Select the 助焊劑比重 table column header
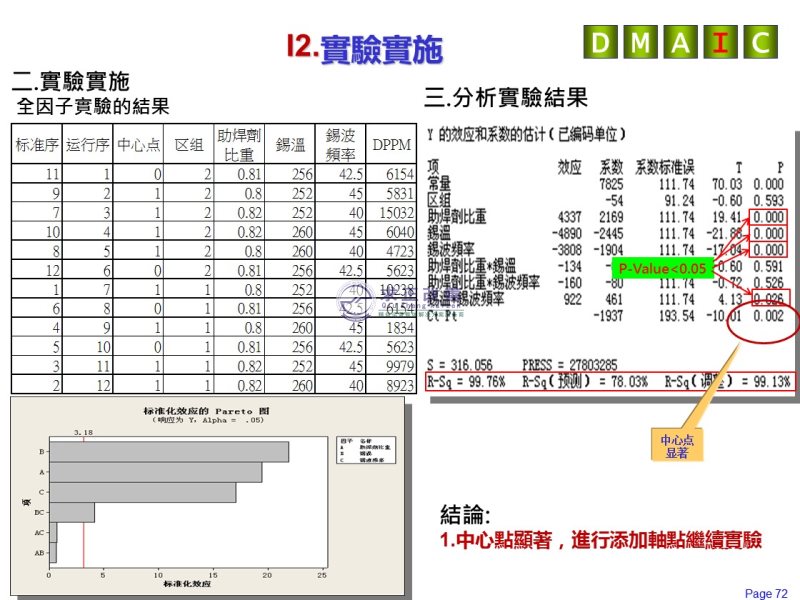 tap(239, 145)
